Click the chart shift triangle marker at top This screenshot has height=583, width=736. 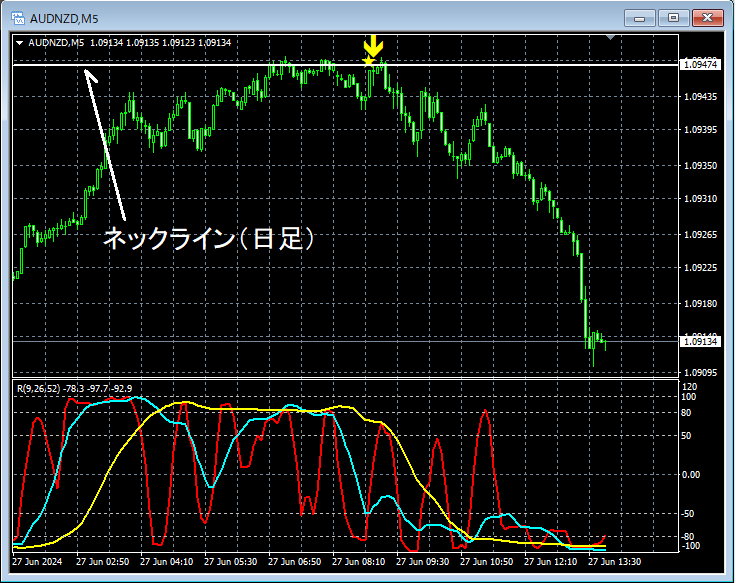point(610,37)
